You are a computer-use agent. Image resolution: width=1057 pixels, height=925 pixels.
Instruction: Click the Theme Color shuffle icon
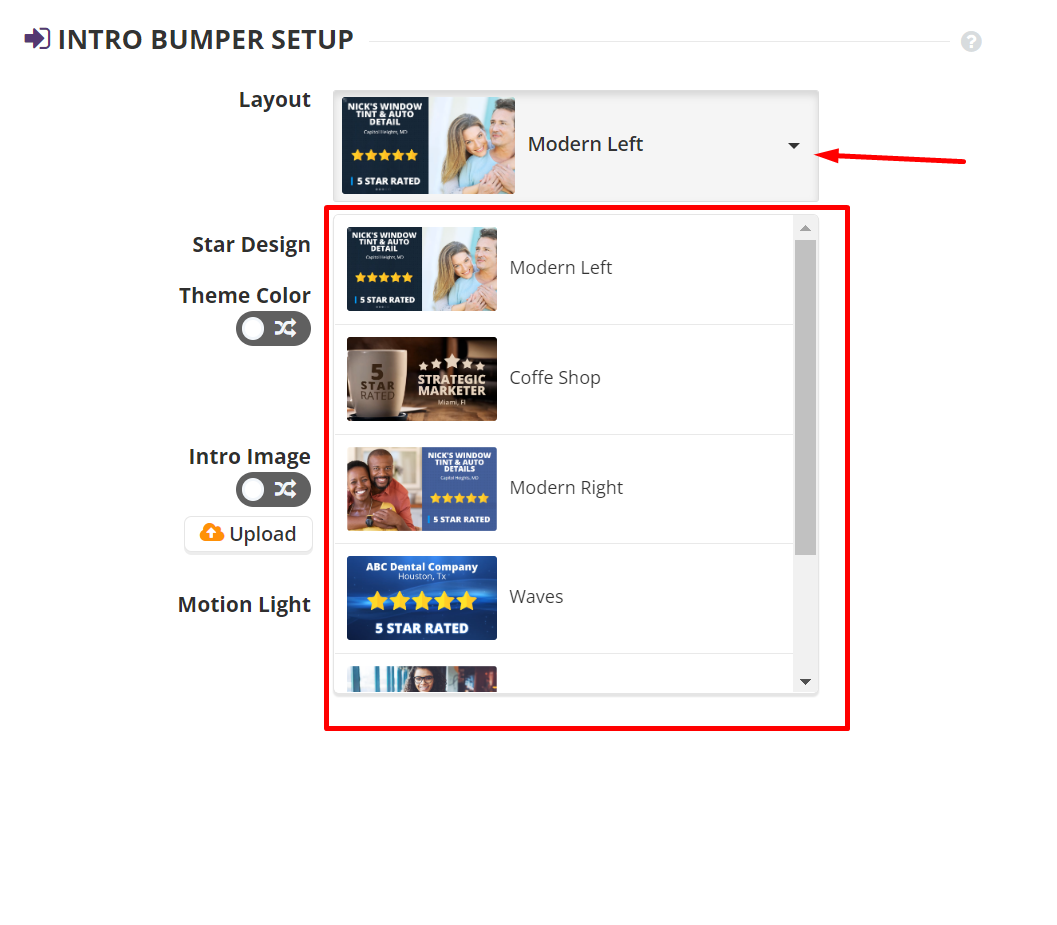pyautogui.click(x=285, y=328)
